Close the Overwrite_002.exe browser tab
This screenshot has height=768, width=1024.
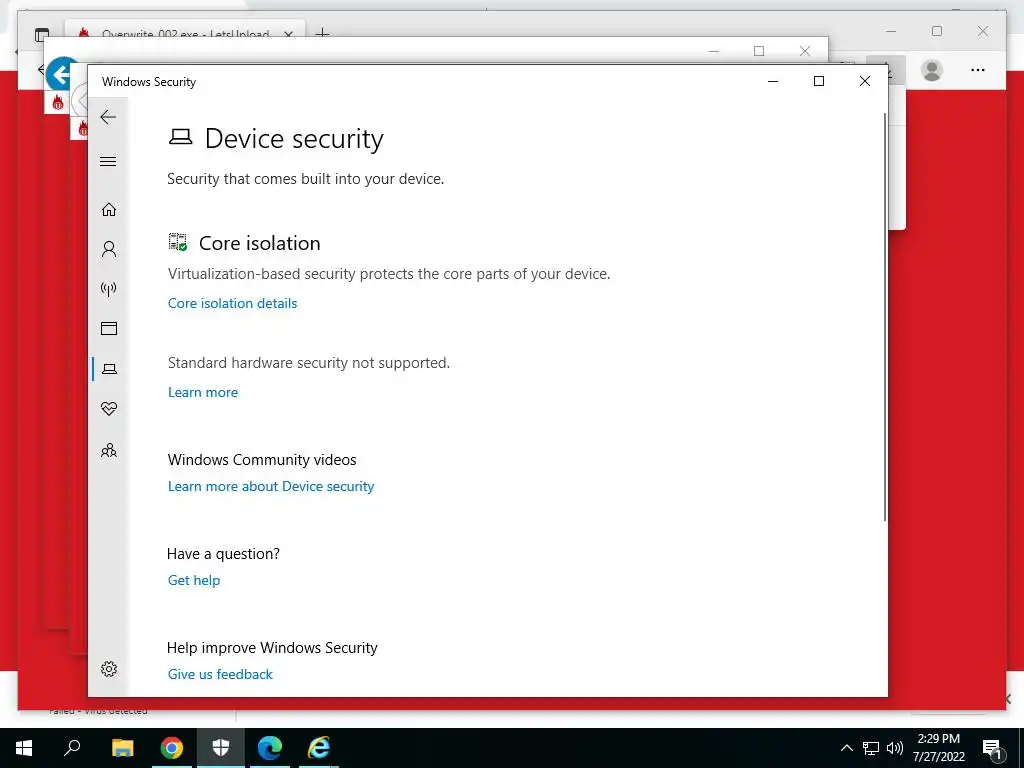point(288,33)
